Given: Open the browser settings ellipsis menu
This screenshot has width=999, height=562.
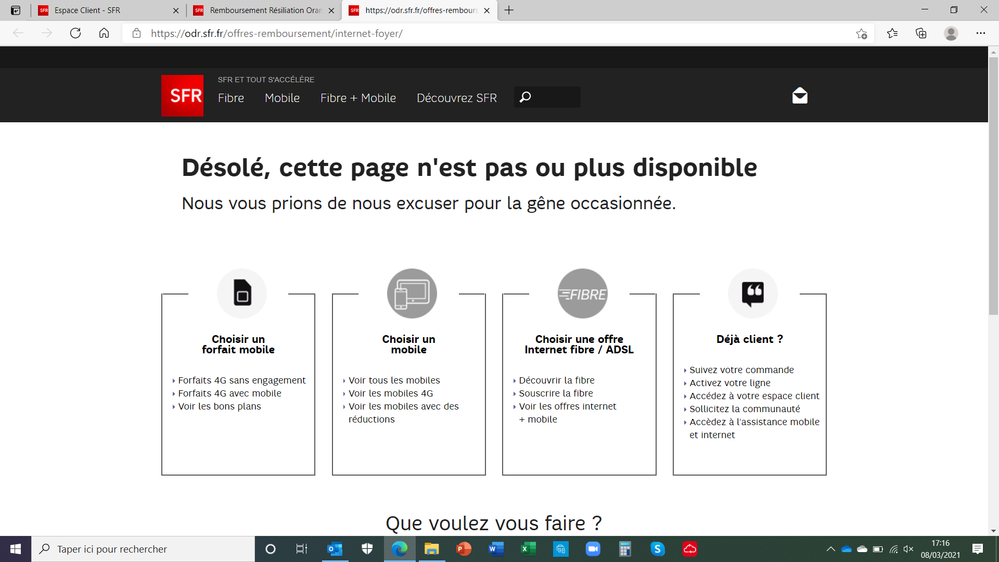Looking at the screenshot, I should point(980,33).
